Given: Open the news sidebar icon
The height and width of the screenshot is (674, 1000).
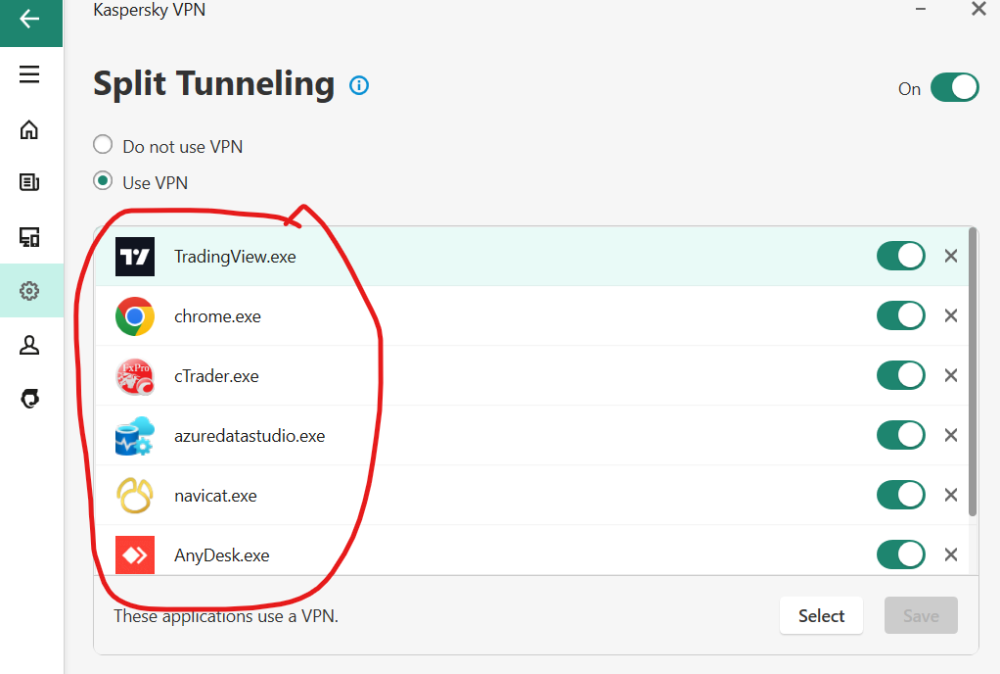Looking at the screenshot, I should pos(30,182).
